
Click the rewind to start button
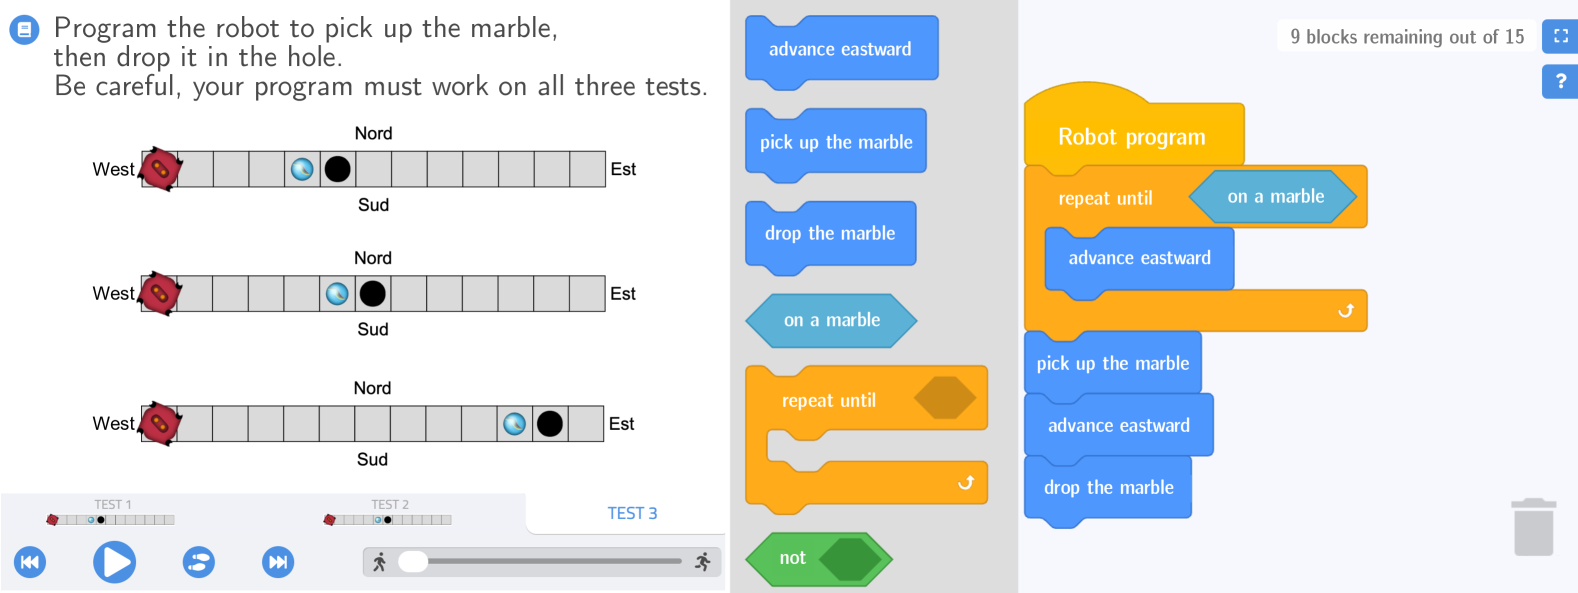point(29,562)
